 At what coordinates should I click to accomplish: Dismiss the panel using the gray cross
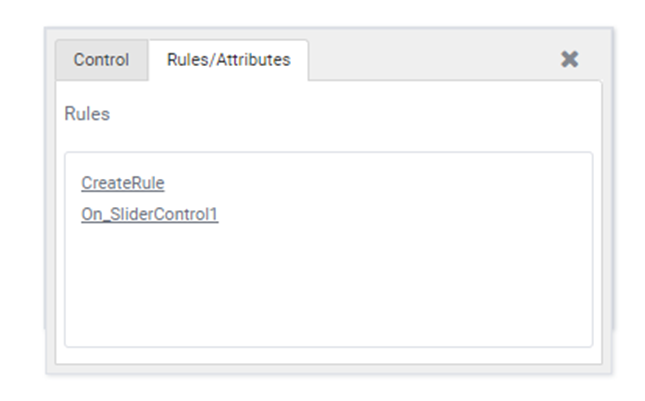570,59
